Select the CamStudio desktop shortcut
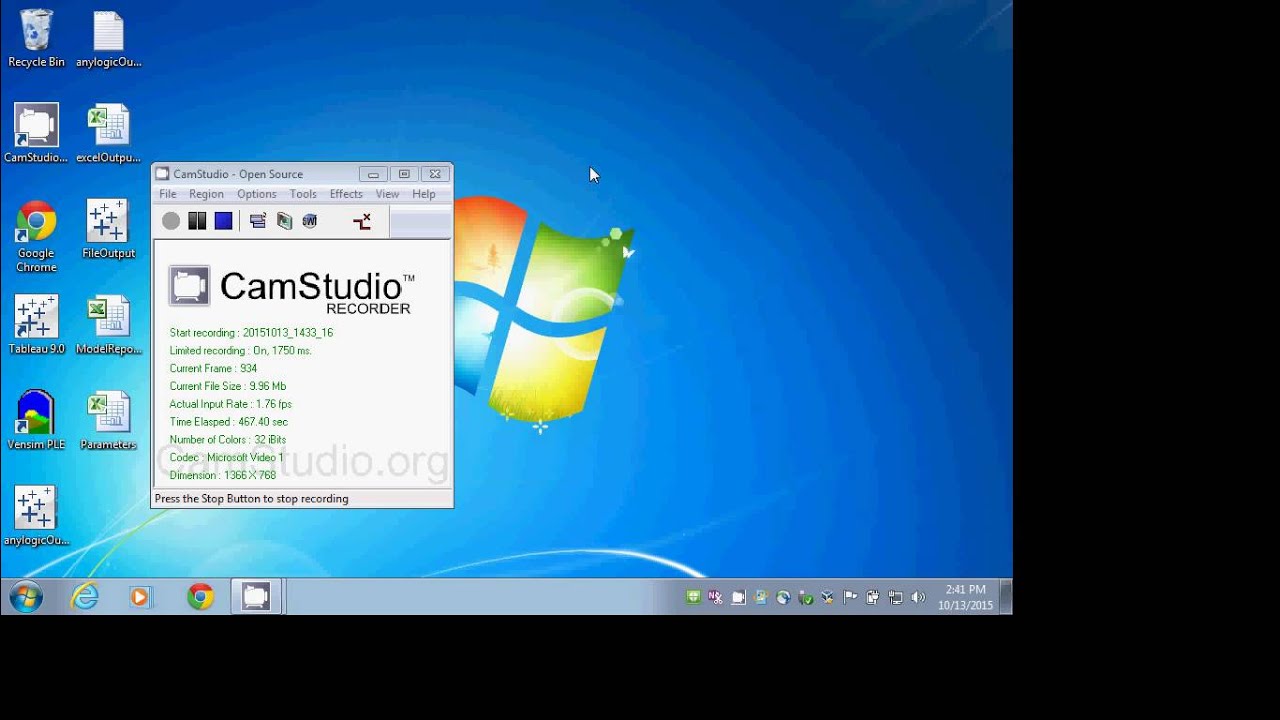 (x=36, y=134)
